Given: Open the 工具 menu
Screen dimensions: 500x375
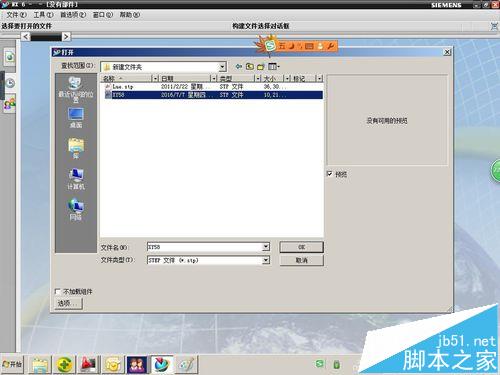Looking at the screenshot, I should (43, 15).
